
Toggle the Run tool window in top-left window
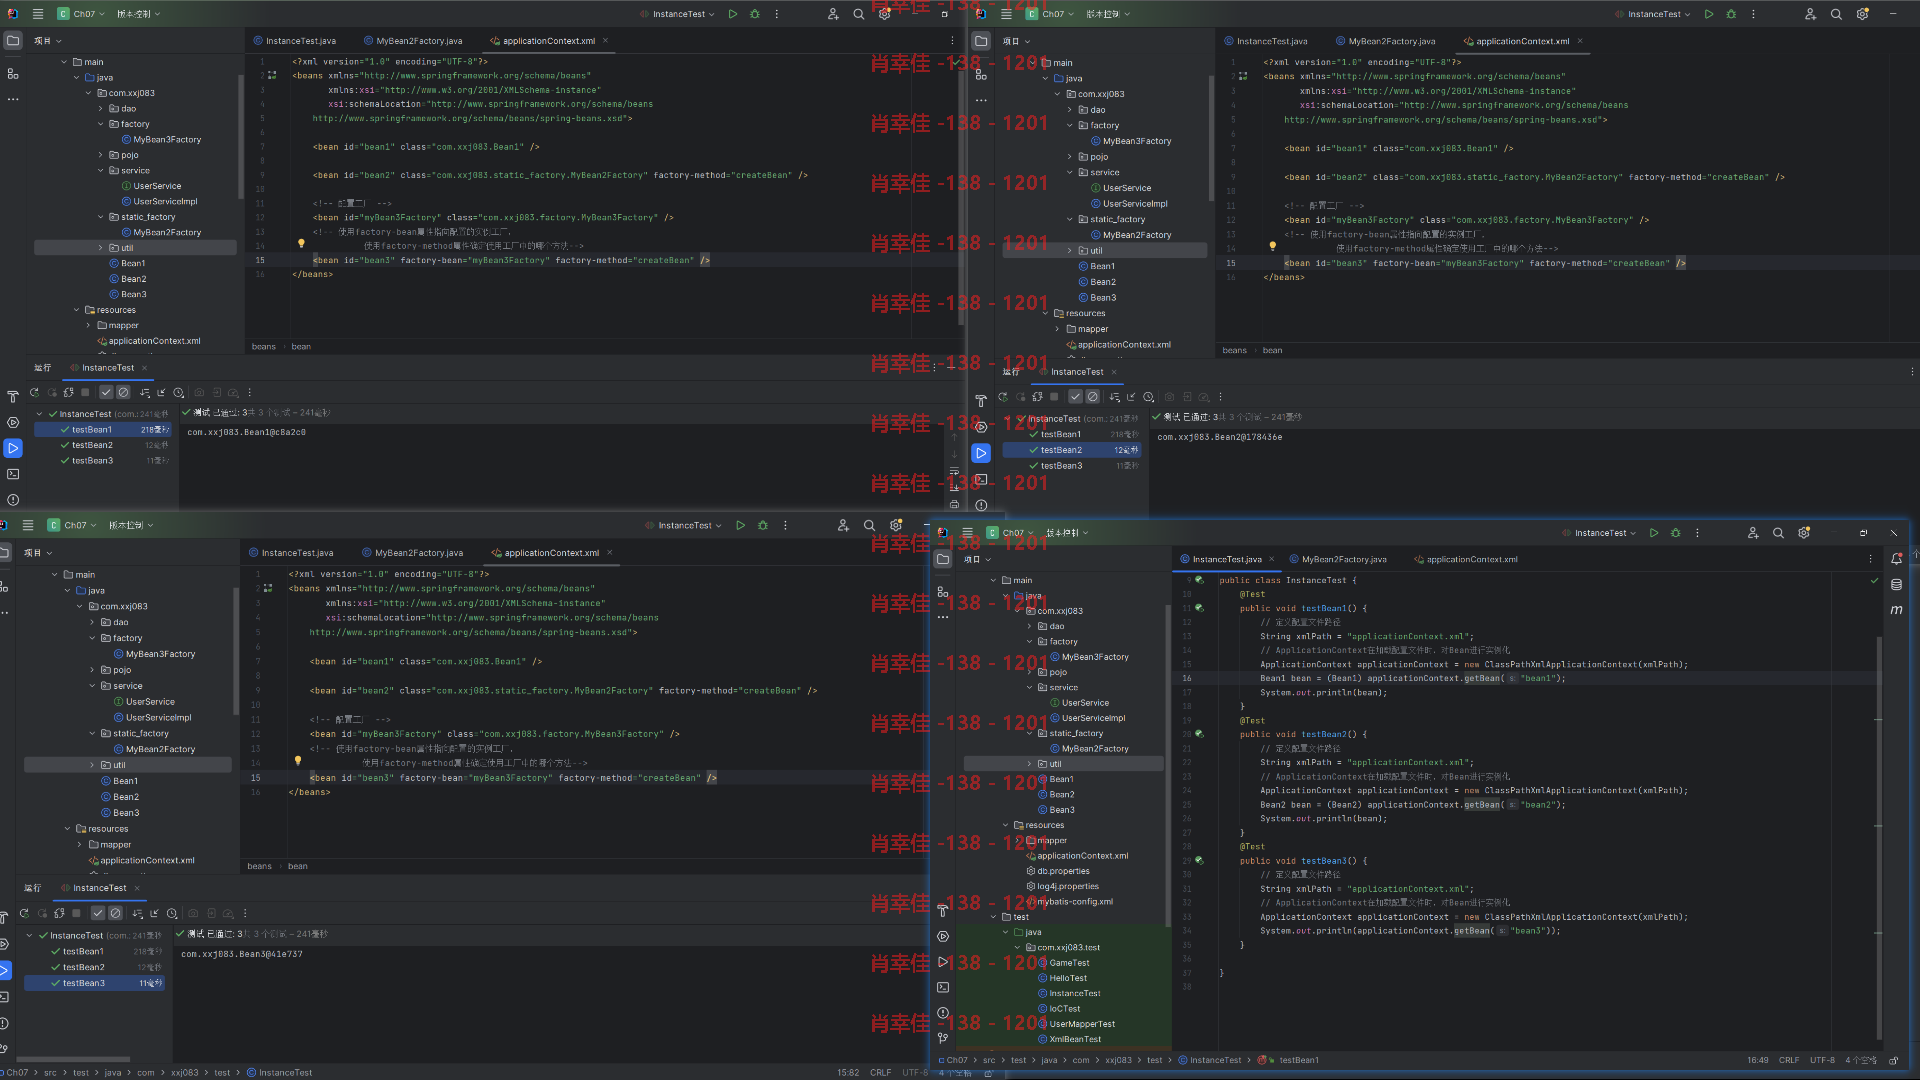coord(13,448)
